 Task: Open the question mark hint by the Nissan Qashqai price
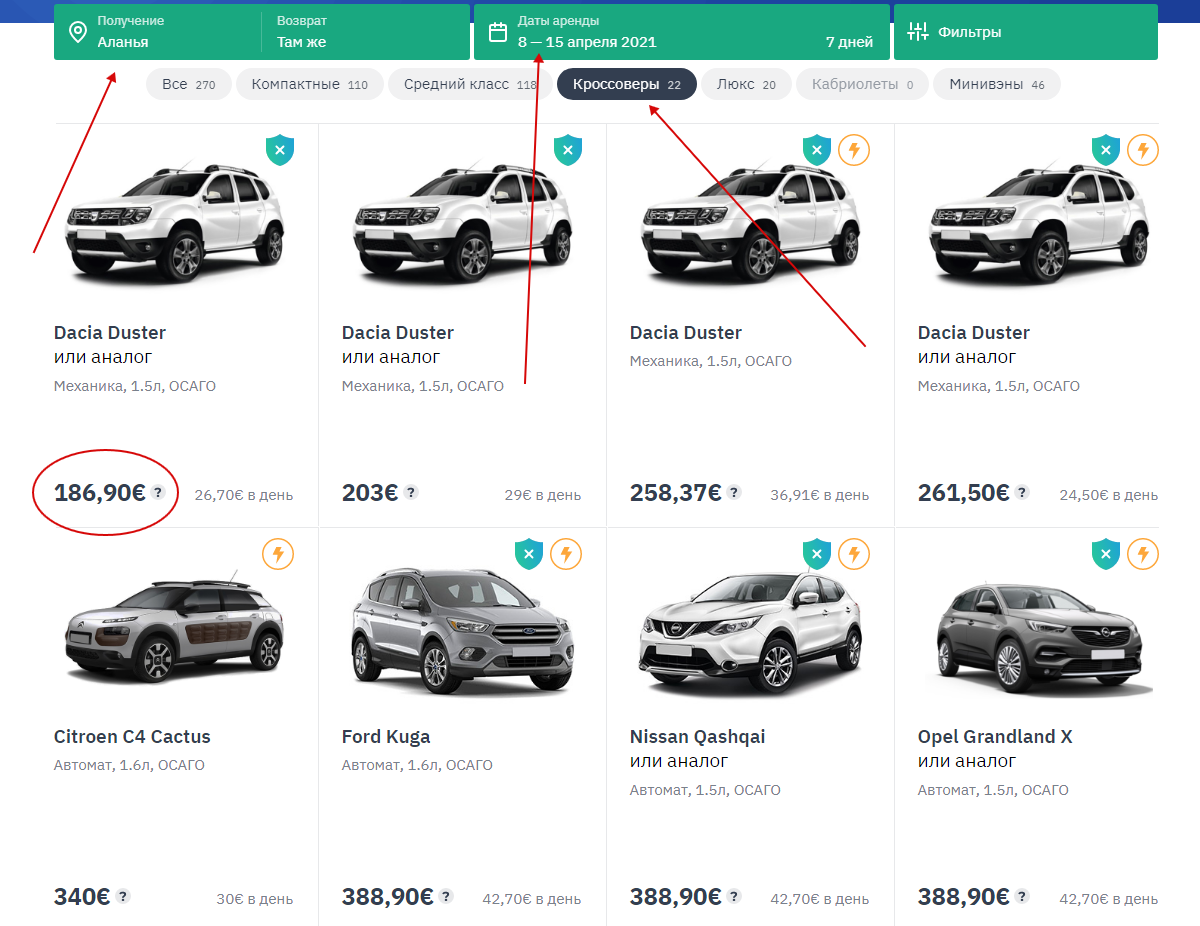[x=734, y=896]
